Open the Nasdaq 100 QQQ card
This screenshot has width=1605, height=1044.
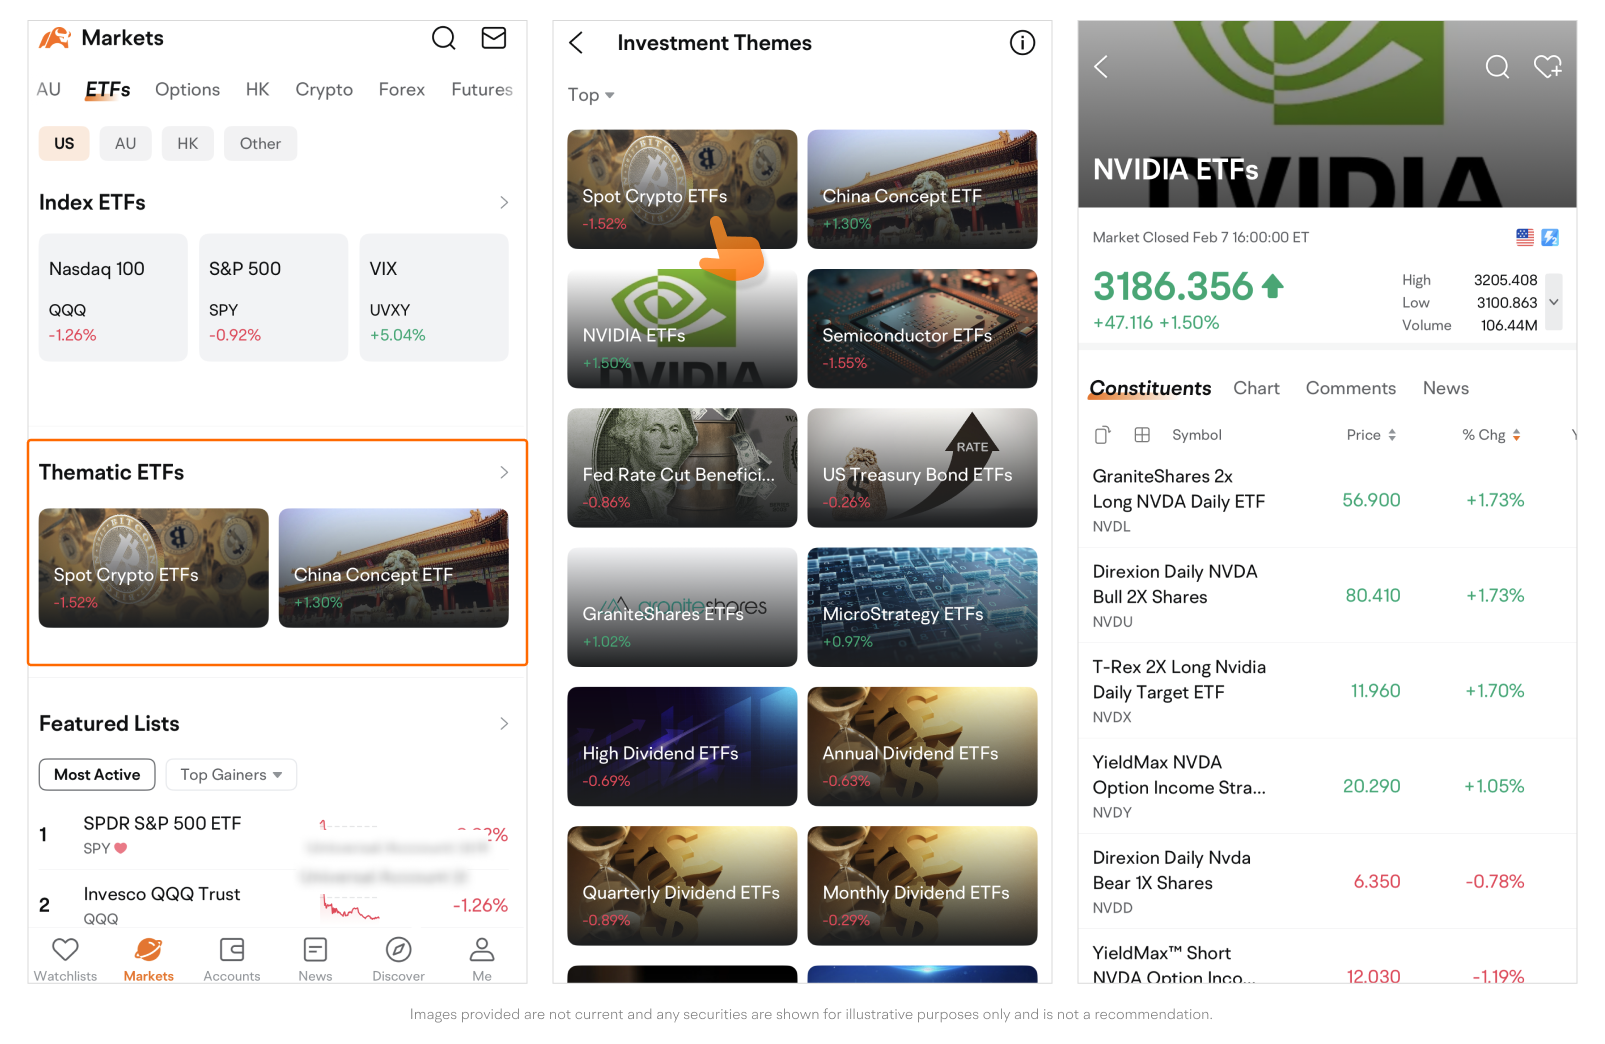(x=113, y=297)
